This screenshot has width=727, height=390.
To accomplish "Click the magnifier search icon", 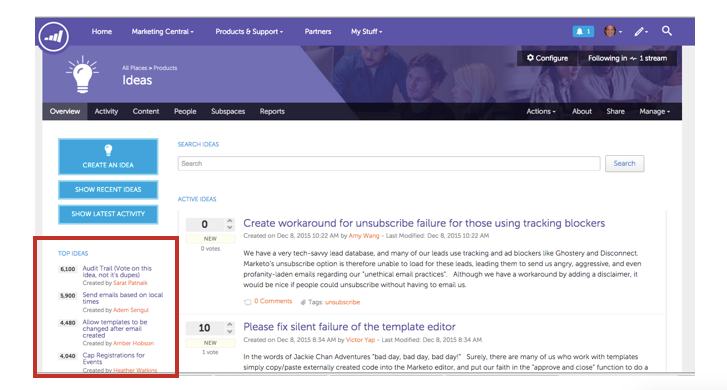I will (x=667, y=31).
